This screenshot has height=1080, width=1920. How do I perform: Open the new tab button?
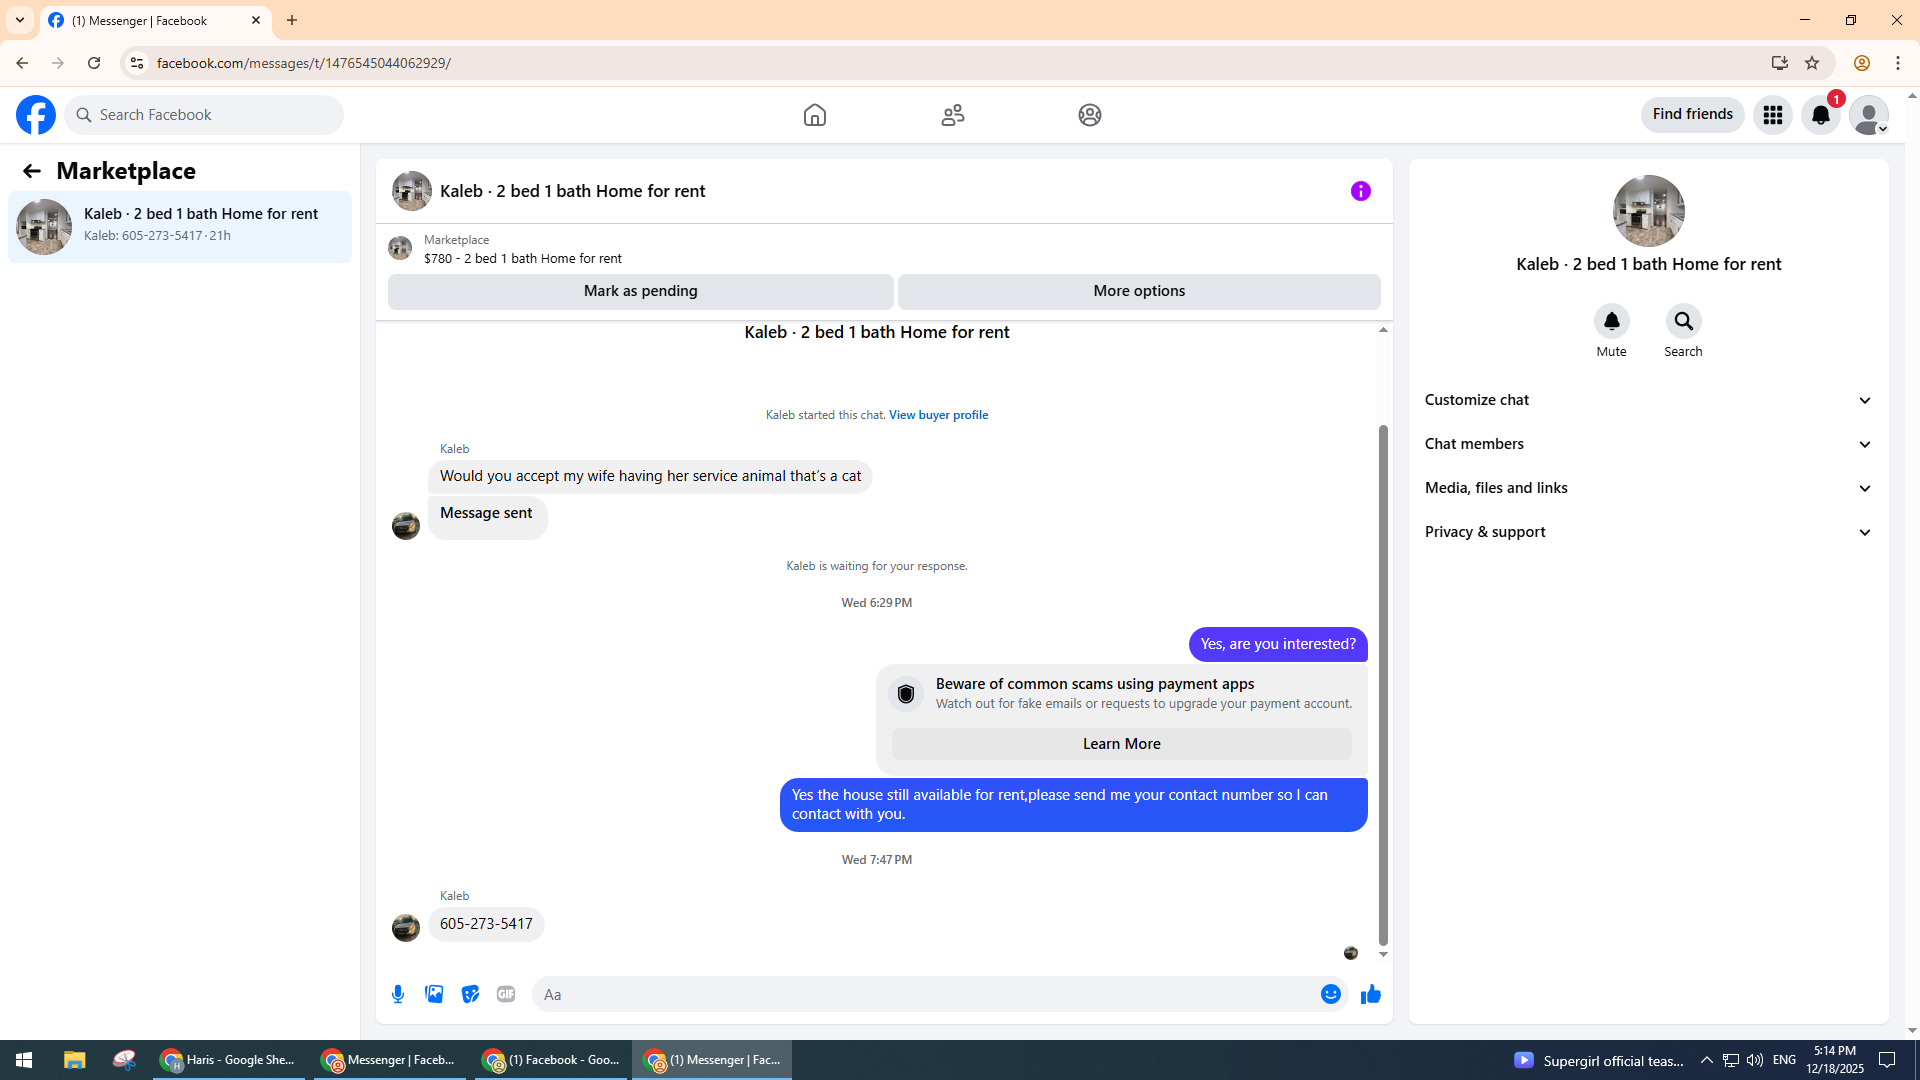click(292, 20)
